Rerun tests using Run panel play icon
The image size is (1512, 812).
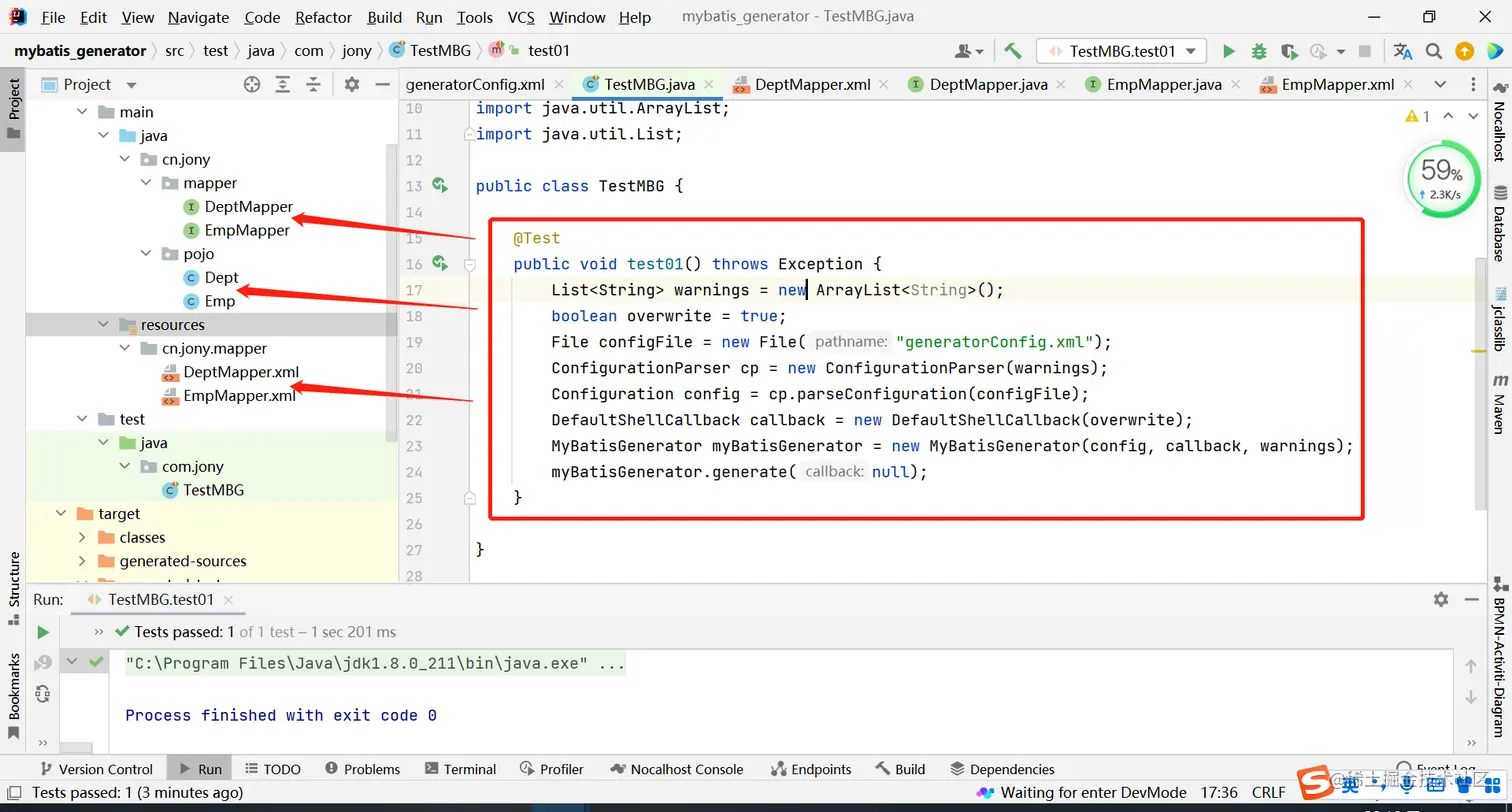pyautogui.click(x=43, y=632)
